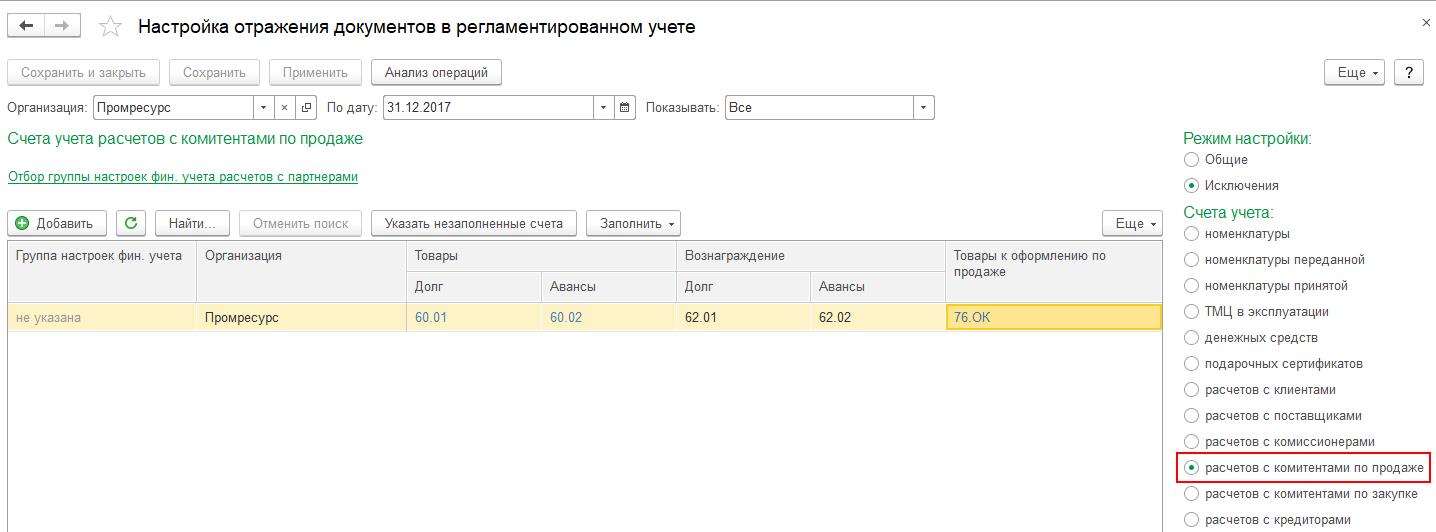The height and width of the screenshot is (532, 1436).
Task: Open the top Еще menu
Action: pyautogui.click(x=1353, y=72)
